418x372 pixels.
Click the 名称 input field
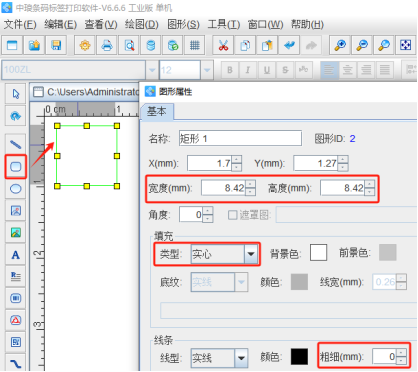[x=240, y=138]
